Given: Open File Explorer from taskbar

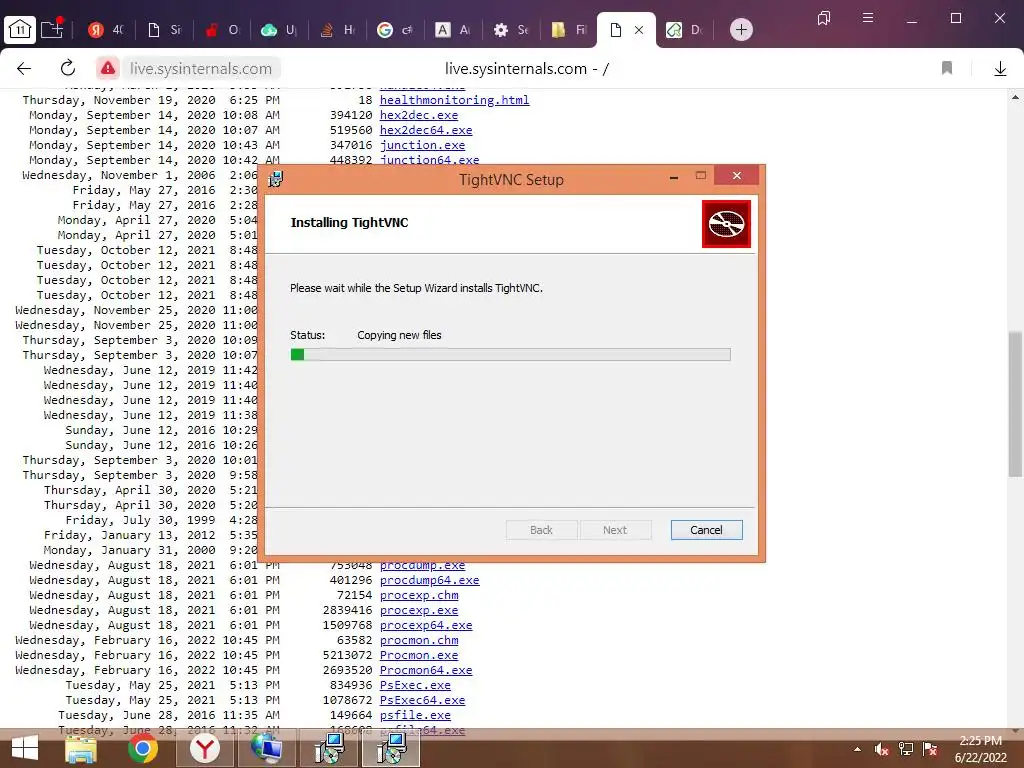Looking at the screenshot, I should click(81, 748).
